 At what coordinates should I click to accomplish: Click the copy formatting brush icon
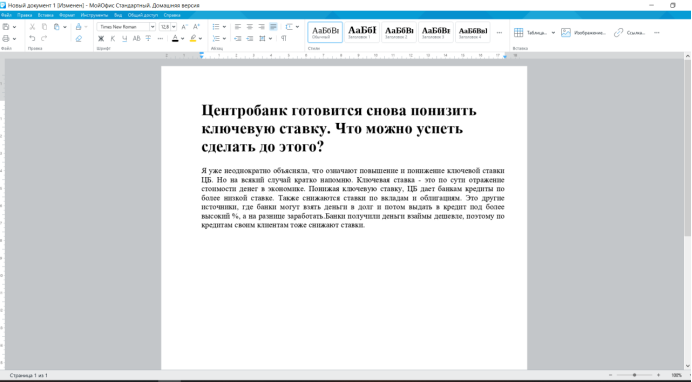pos(79,27)
